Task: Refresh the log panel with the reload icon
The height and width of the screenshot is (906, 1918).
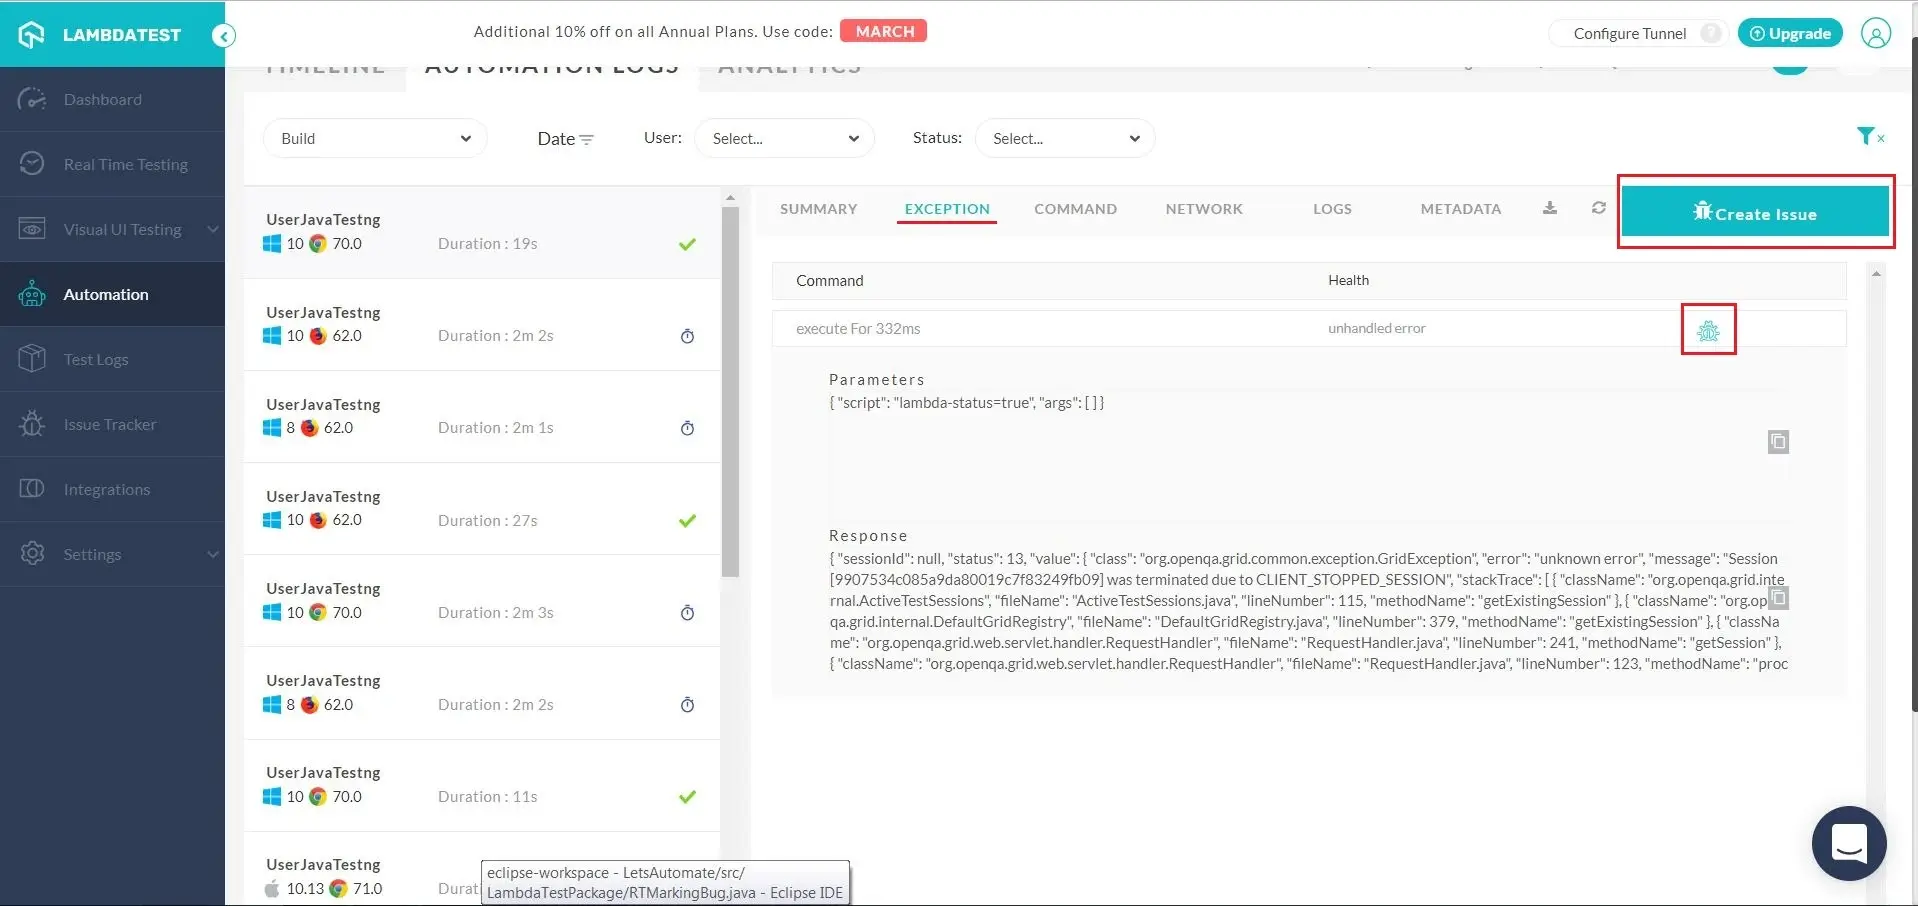Action: coord(1598,208)
